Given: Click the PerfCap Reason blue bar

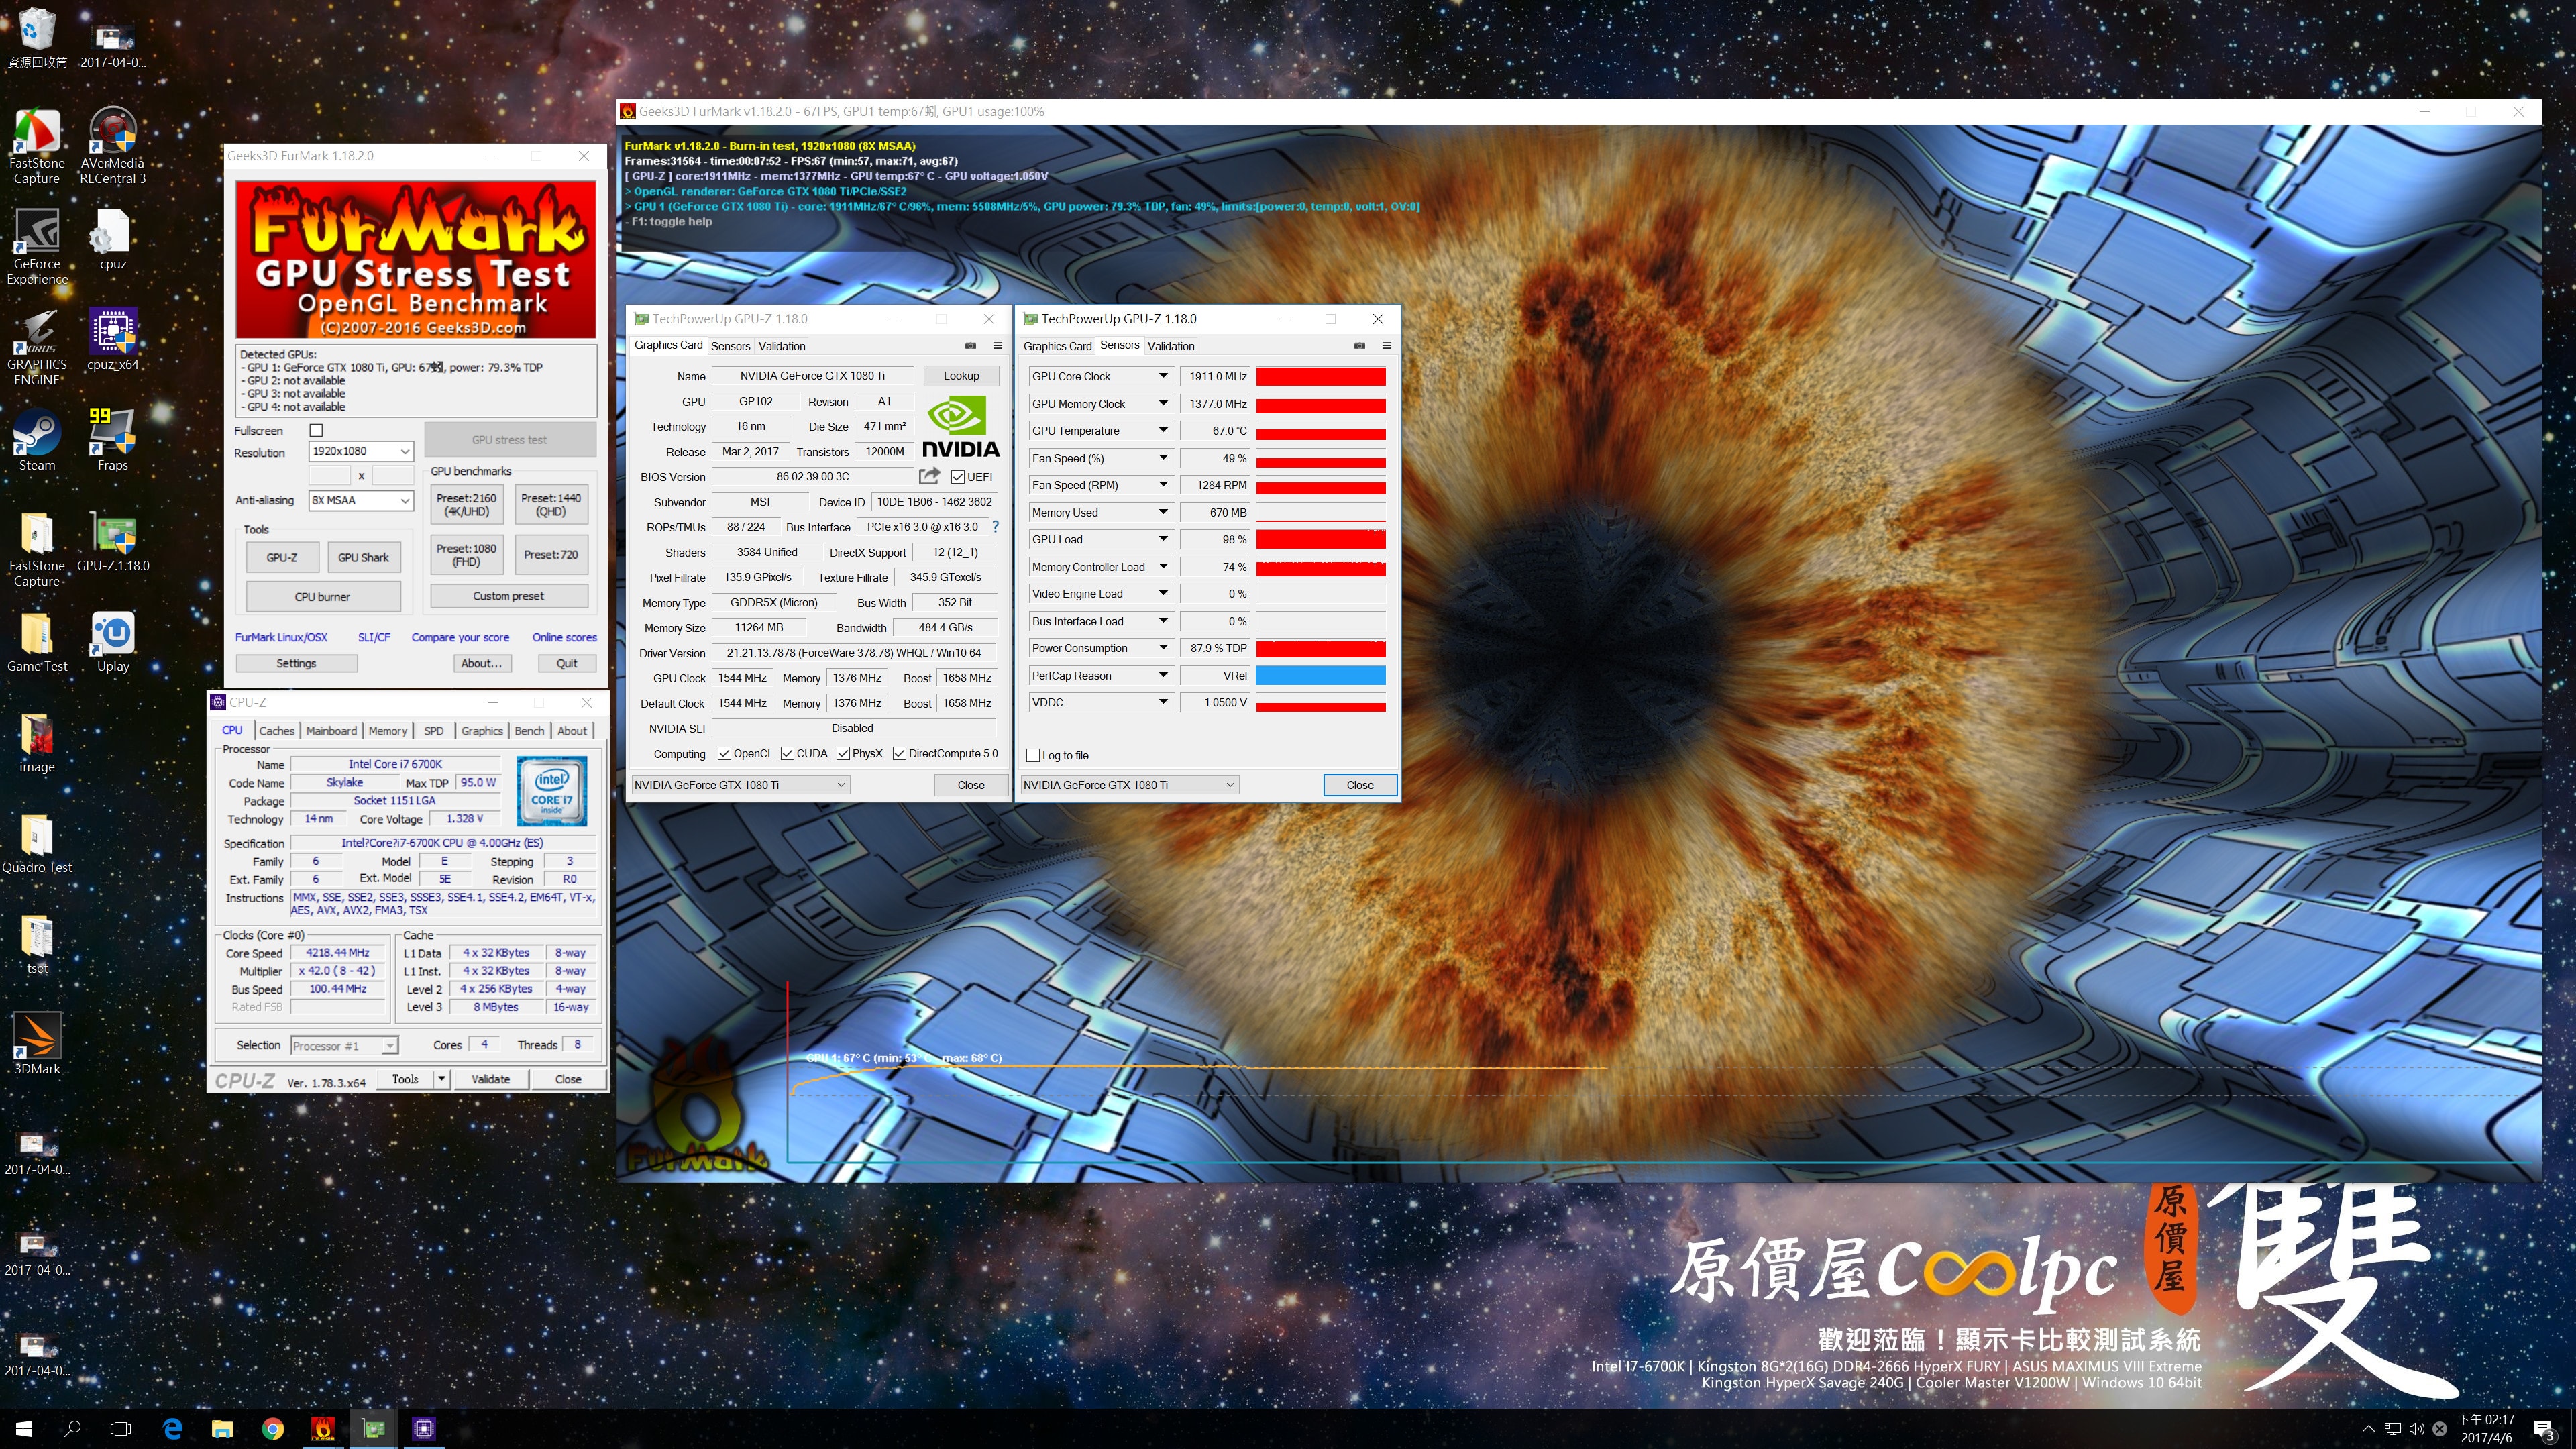Looking at the screenshot, I should coord(1320,675).
